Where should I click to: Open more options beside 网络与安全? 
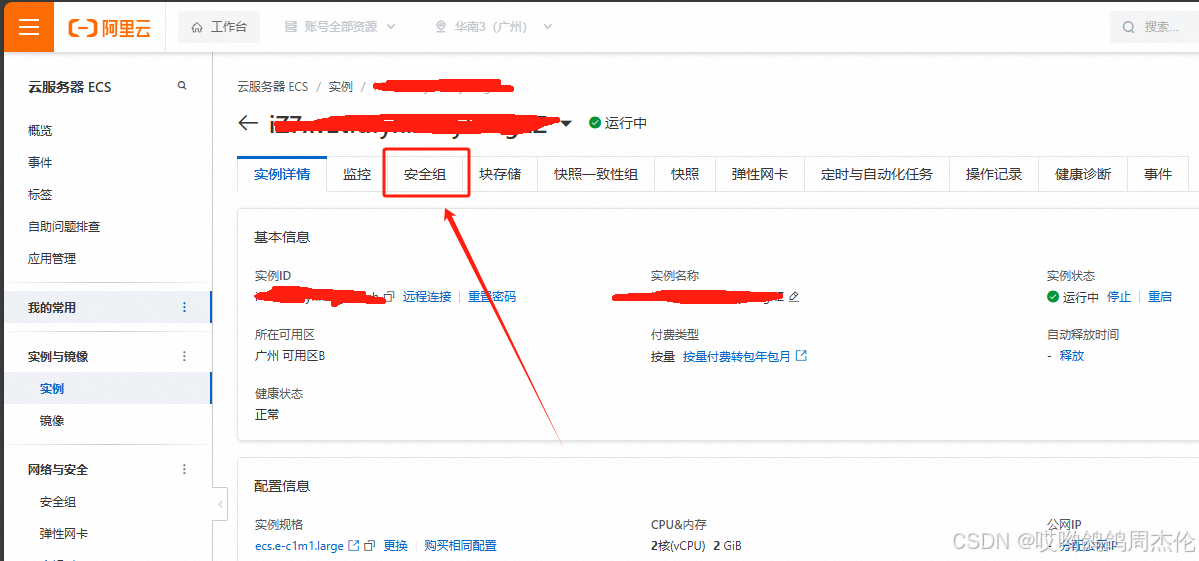pos(184,469)
